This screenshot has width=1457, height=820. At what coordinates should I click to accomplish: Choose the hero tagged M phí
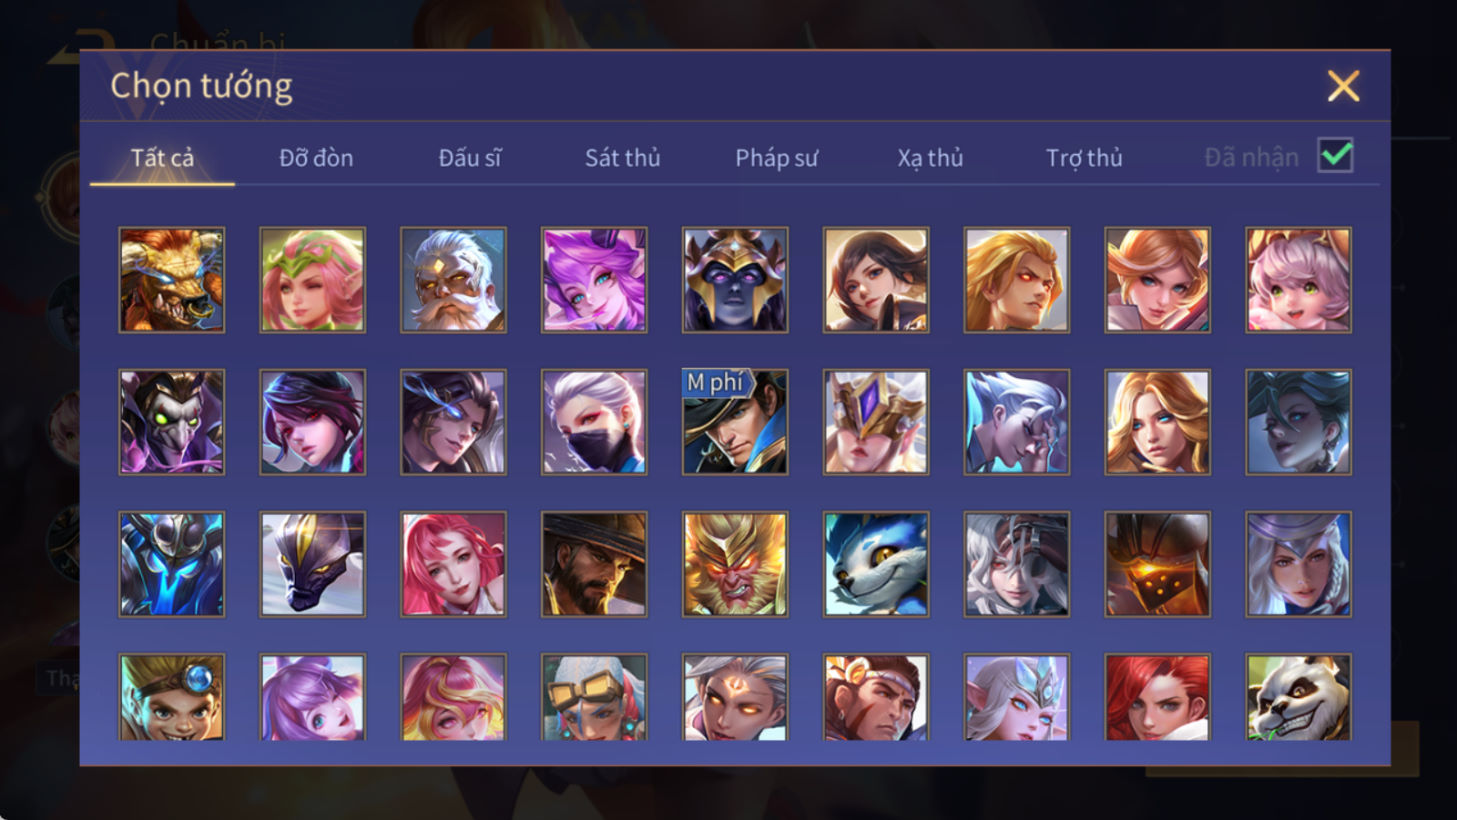(x=735, y=422)
